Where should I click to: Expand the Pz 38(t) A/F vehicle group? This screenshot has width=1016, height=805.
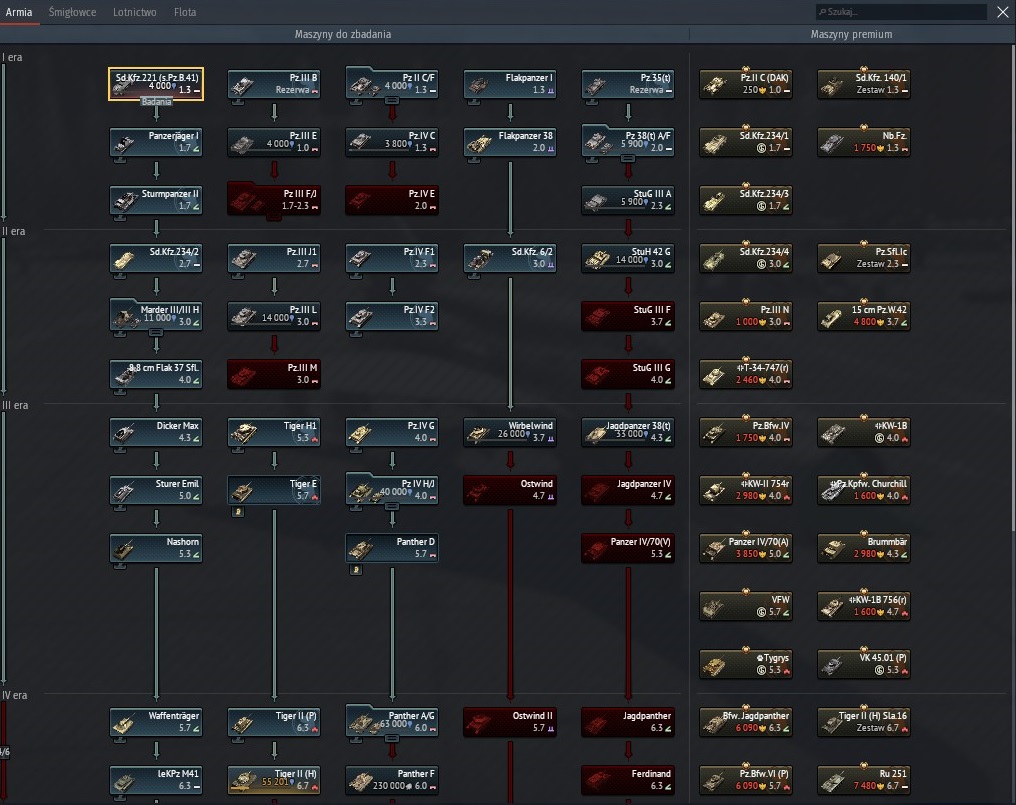(628, 158)
